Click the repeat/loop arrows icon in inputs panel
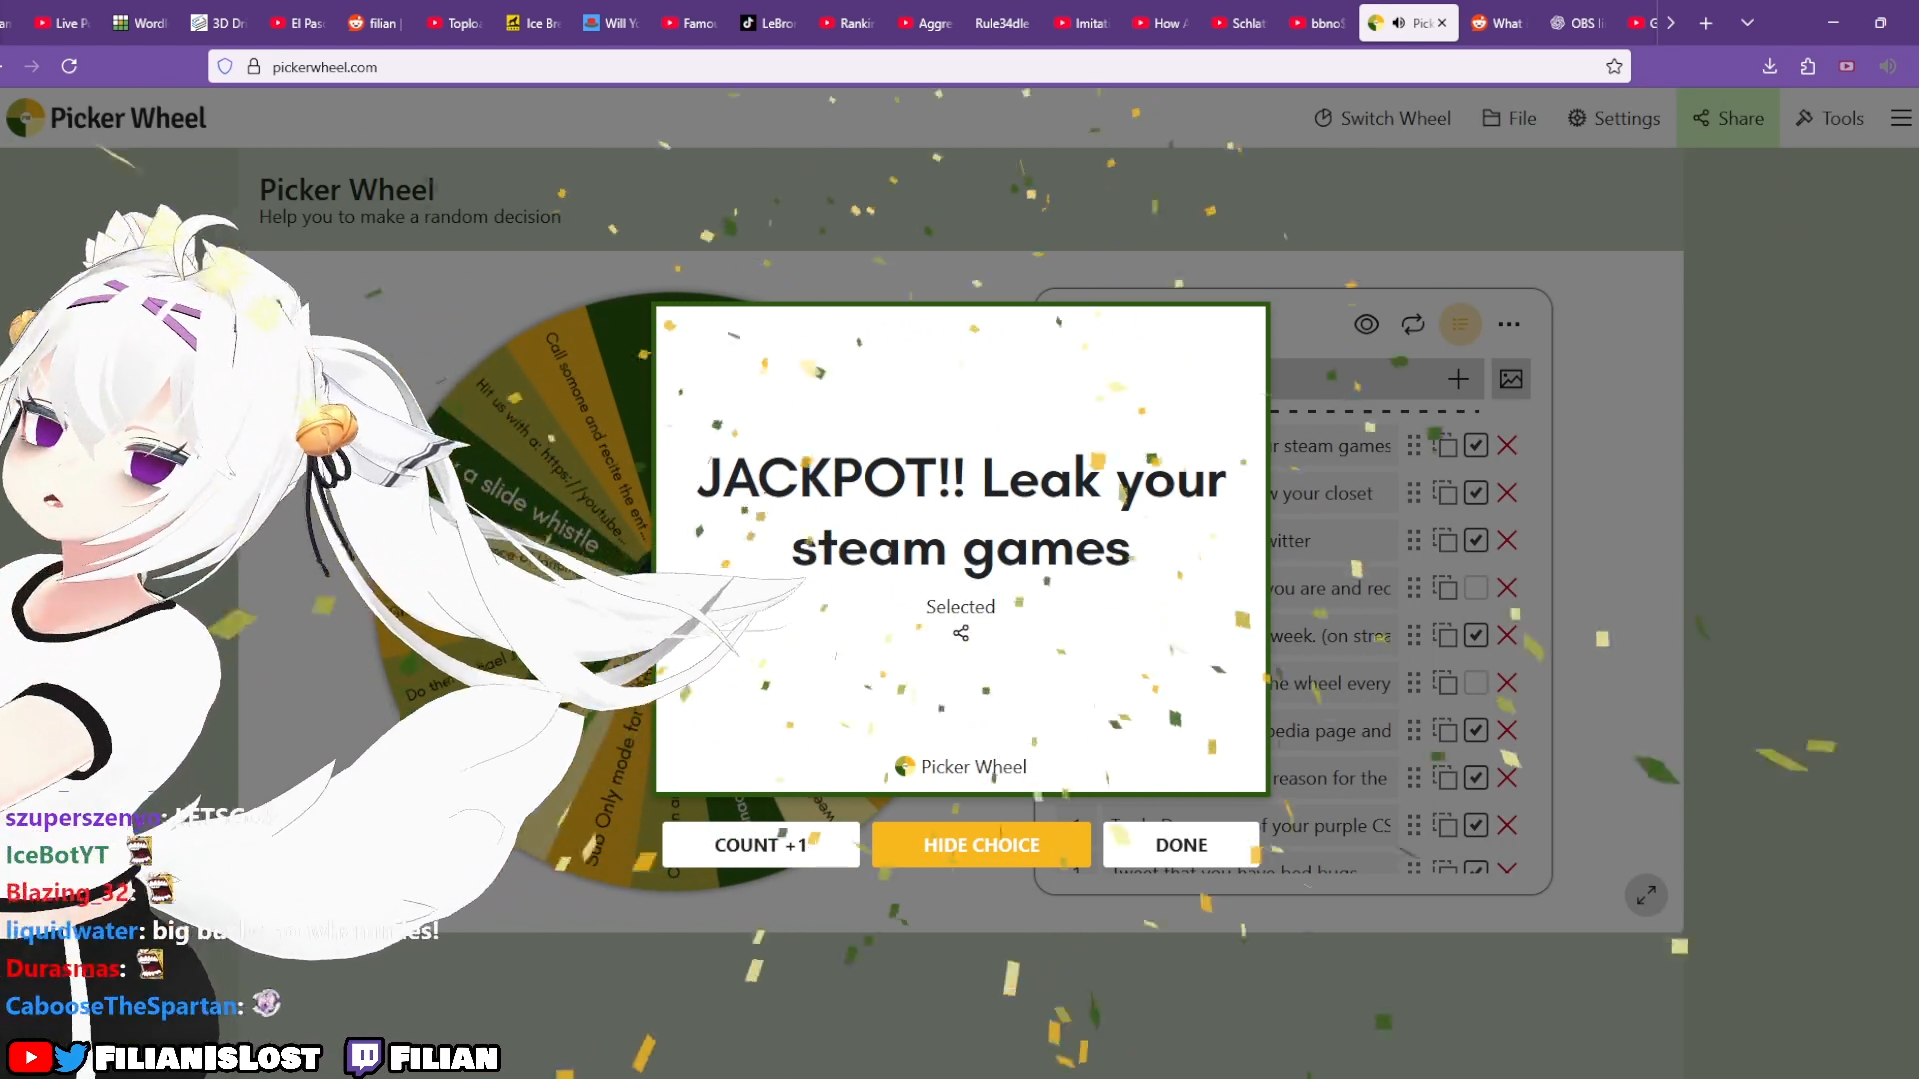The image size is (1919, 1079). 1413,324
